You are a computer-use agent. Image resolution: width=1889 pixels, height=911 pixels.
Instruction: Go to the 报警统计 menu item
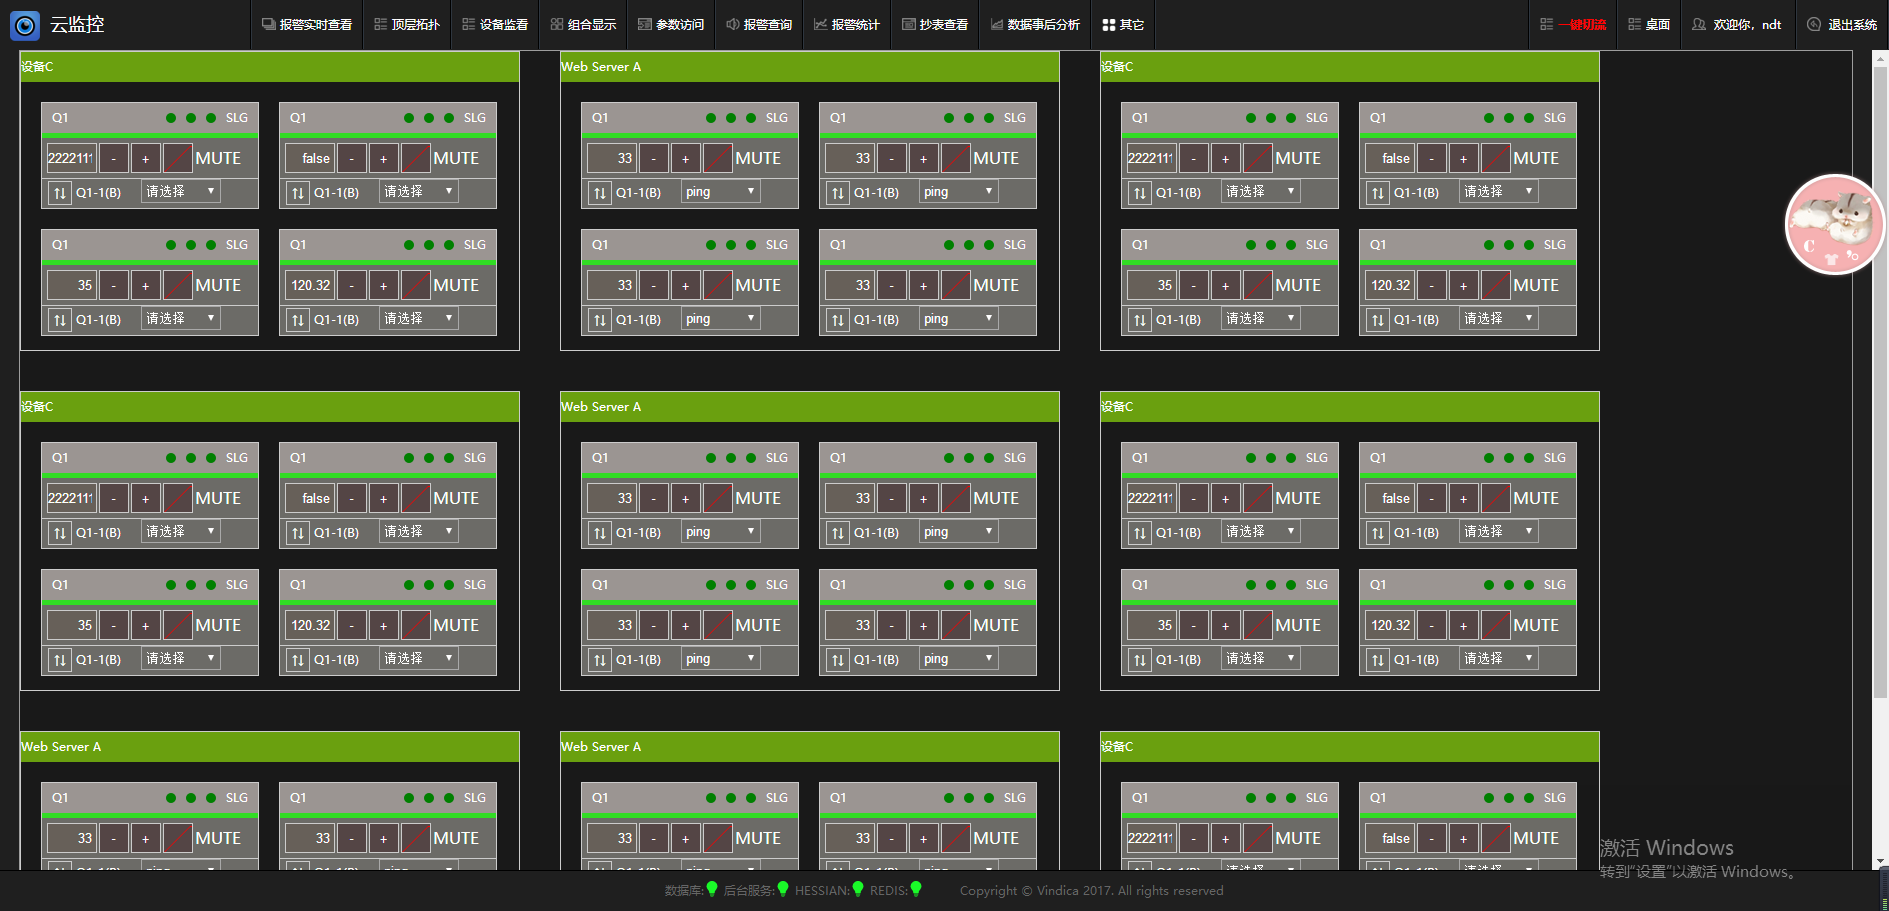click(x=846, y=24)
